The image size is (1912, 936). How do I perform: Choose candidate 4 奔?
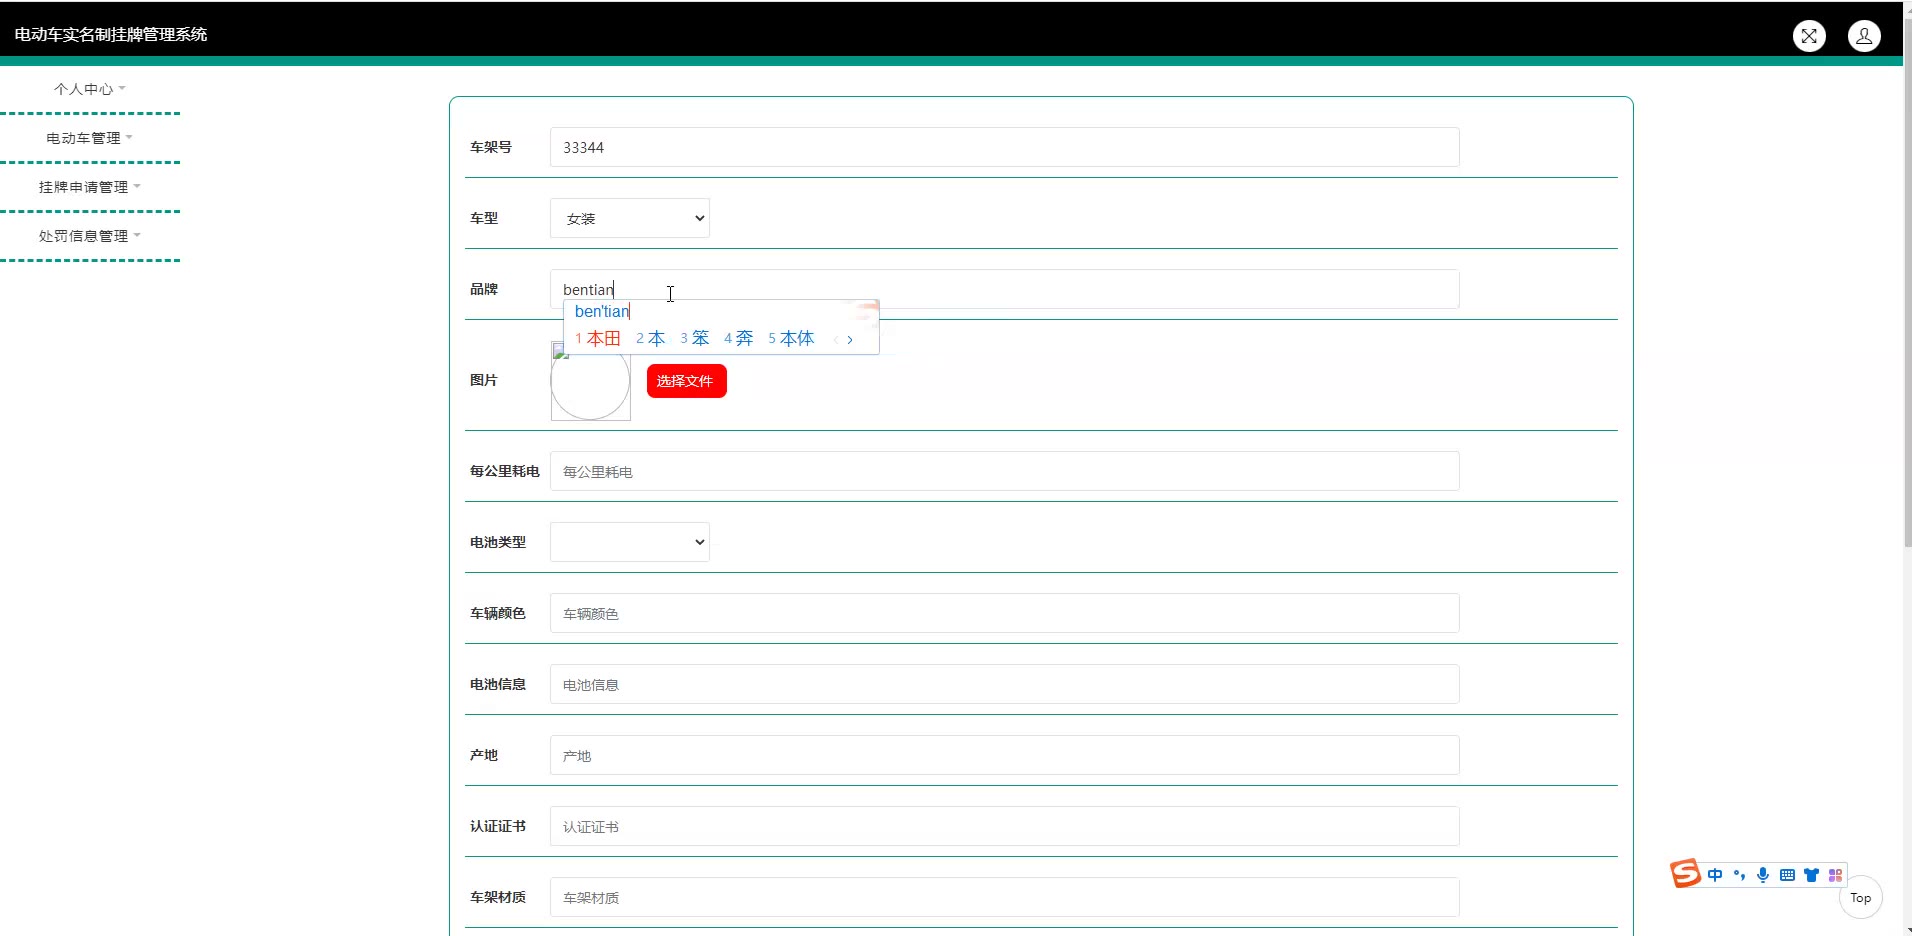click(739, 339)
